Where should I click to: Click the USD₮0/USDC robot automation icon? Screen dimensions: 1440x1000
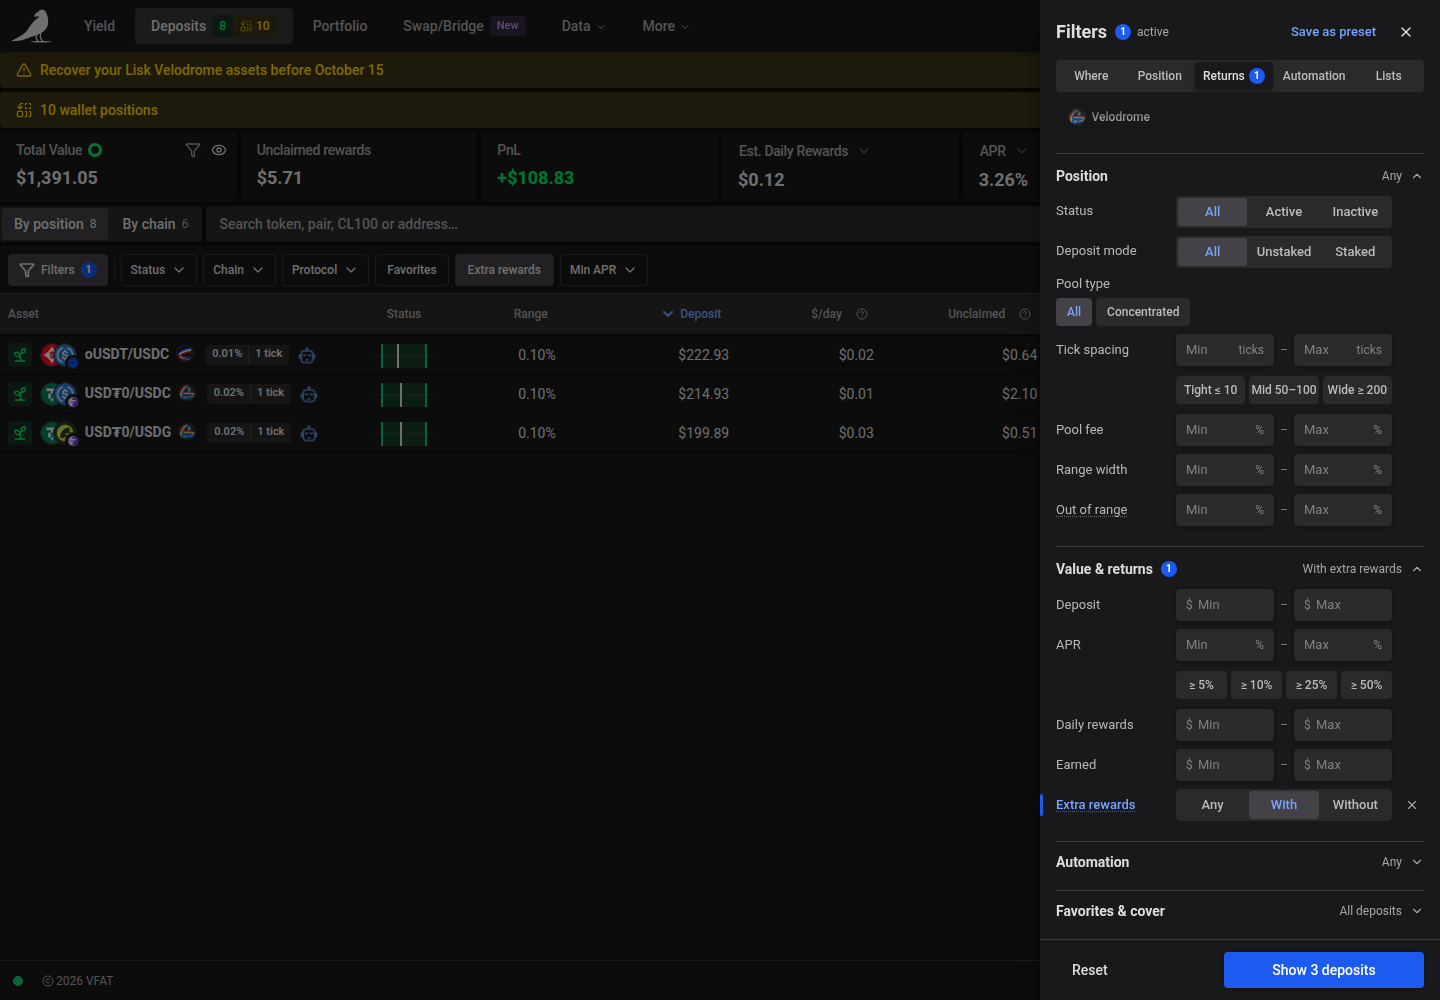click(x=309, y=394)
